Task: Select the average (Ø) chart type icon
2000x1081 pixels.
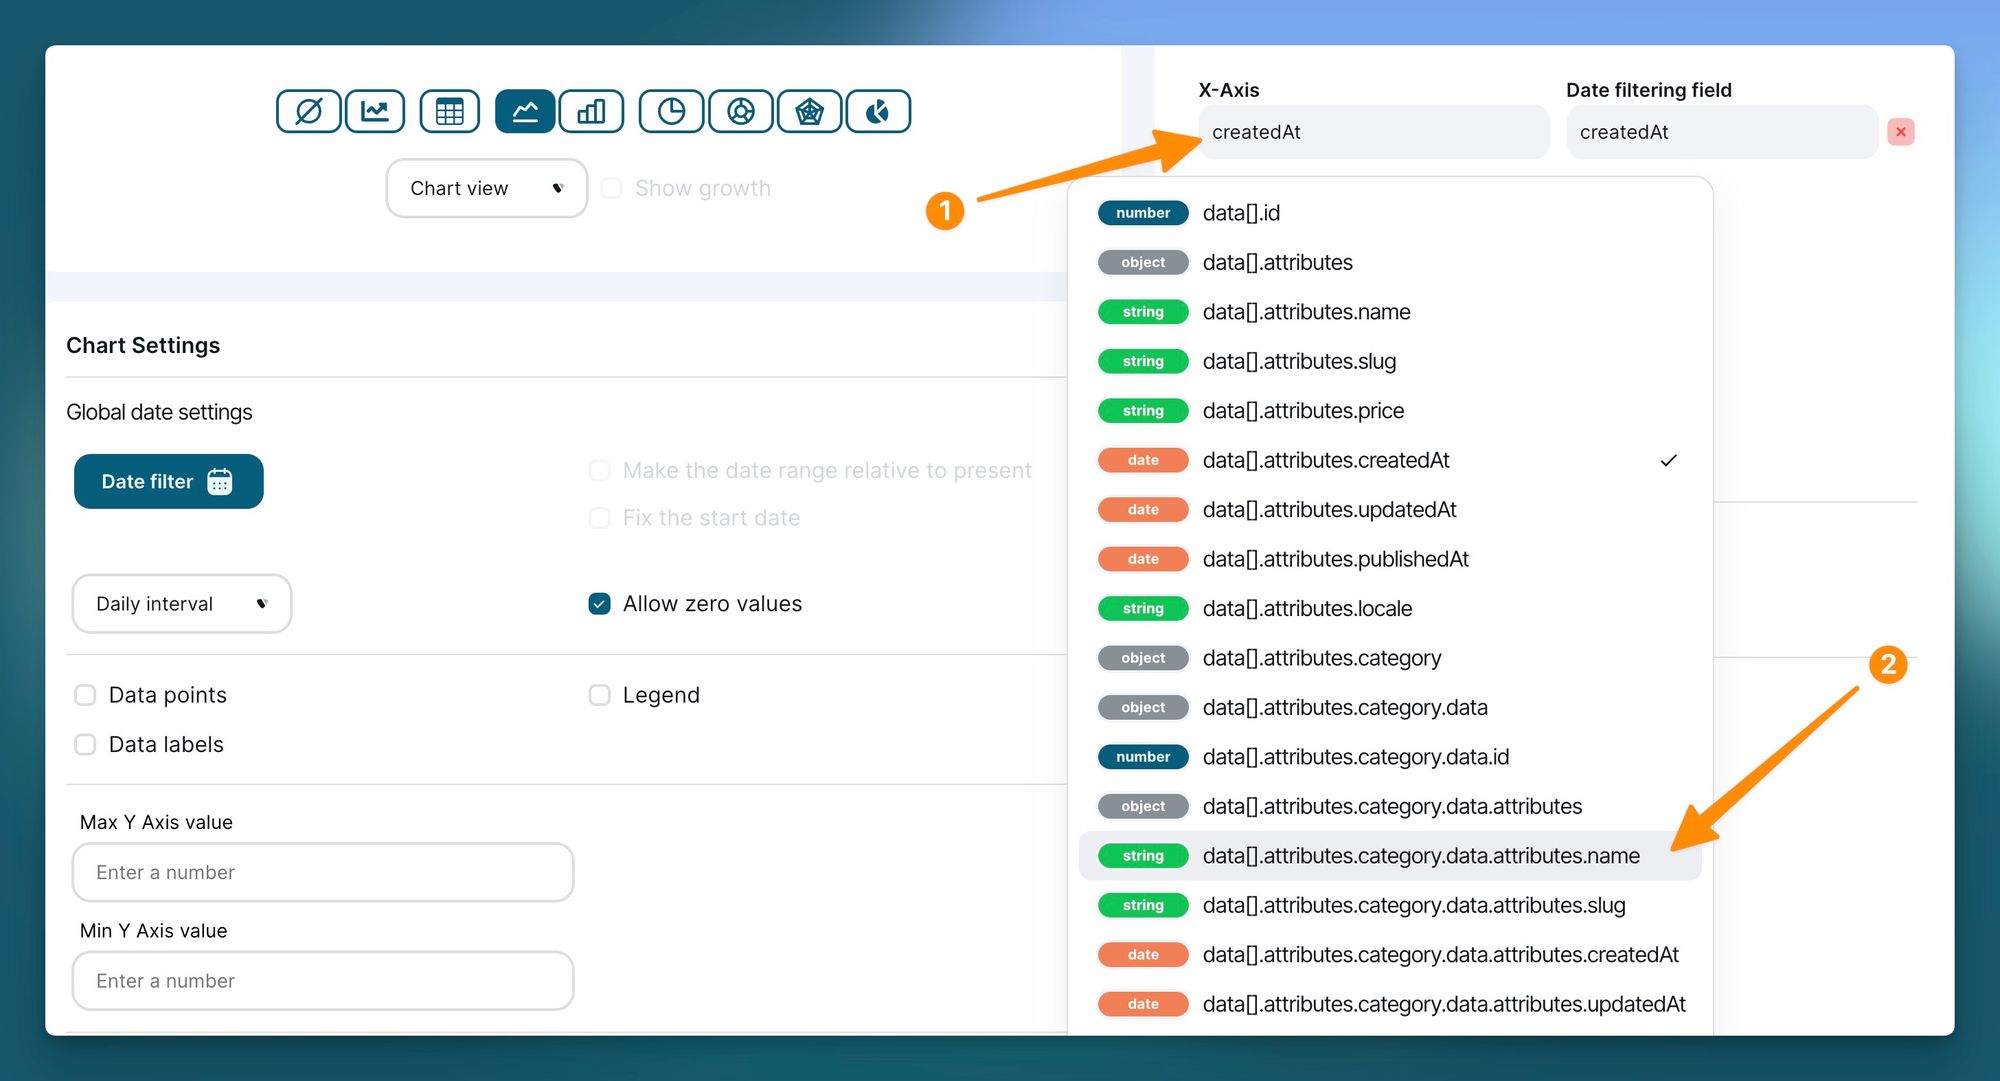Action: coord(308,111)
